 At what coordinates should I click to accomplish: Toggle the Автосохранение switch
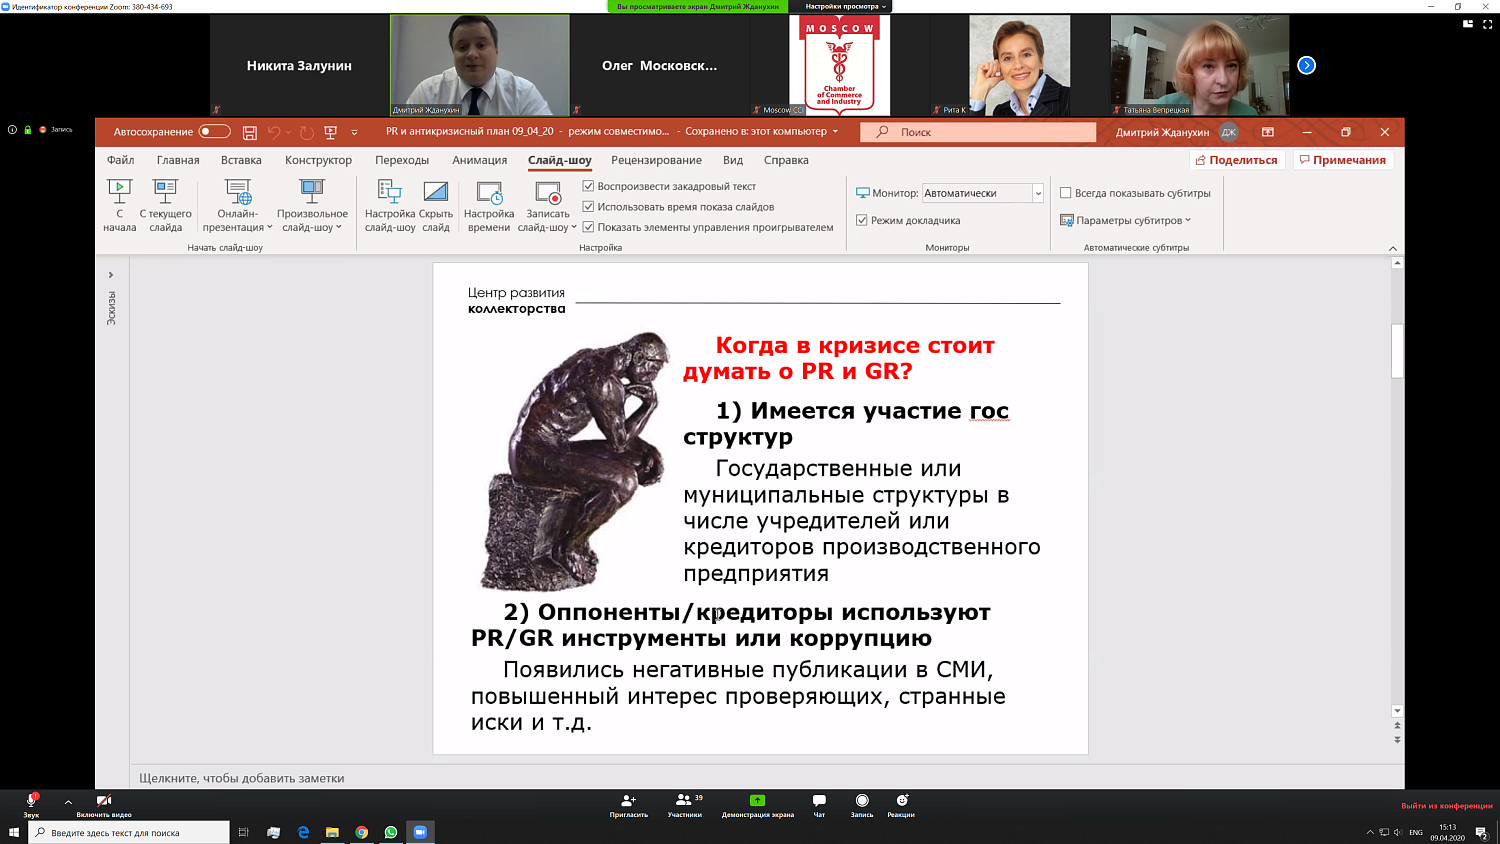point(214,131)
